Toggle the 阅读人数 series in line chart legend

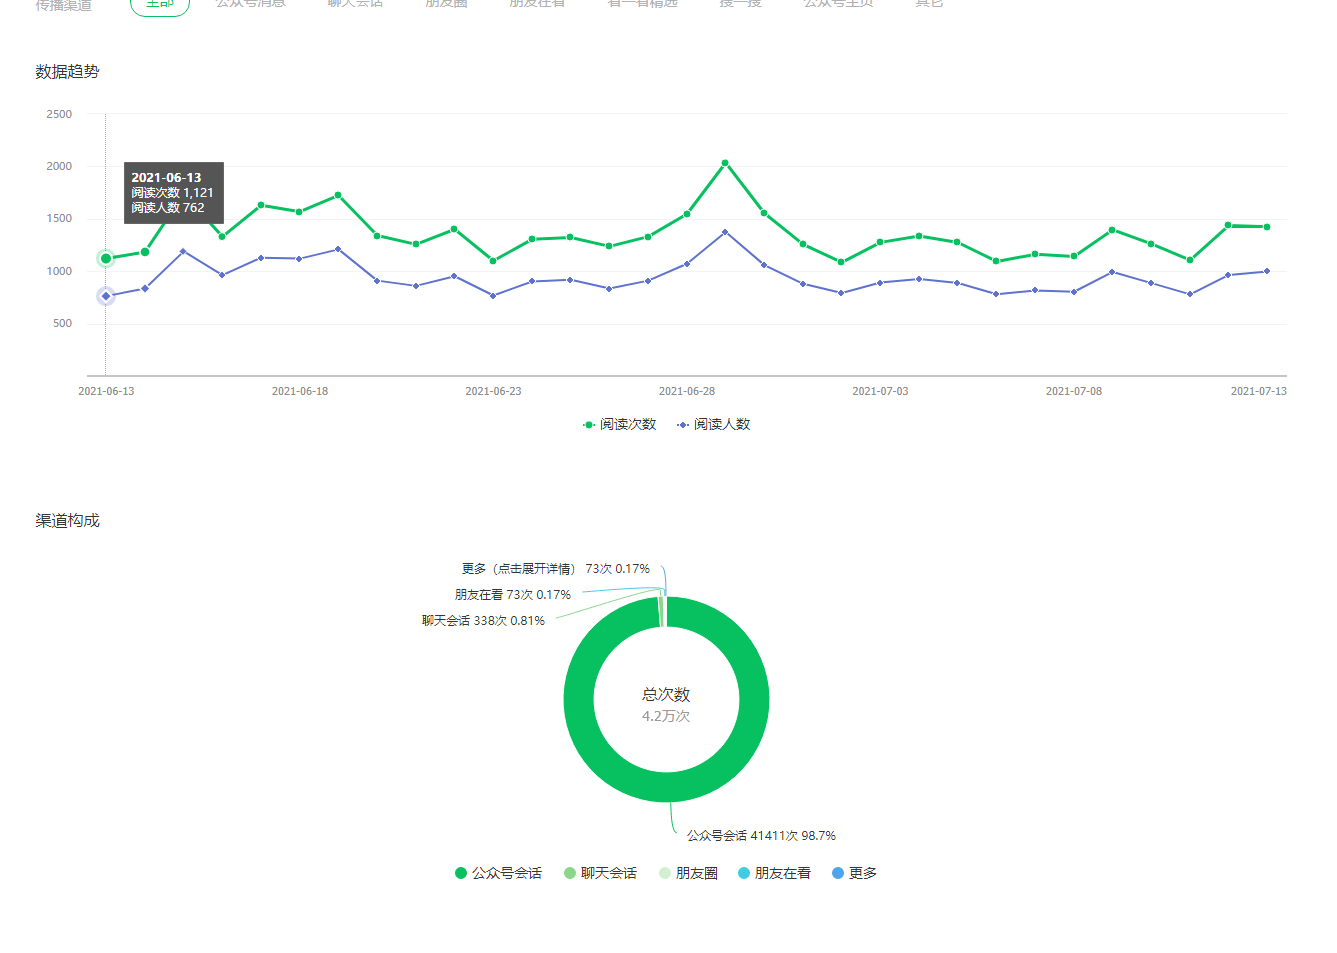[x=713, y=425]
